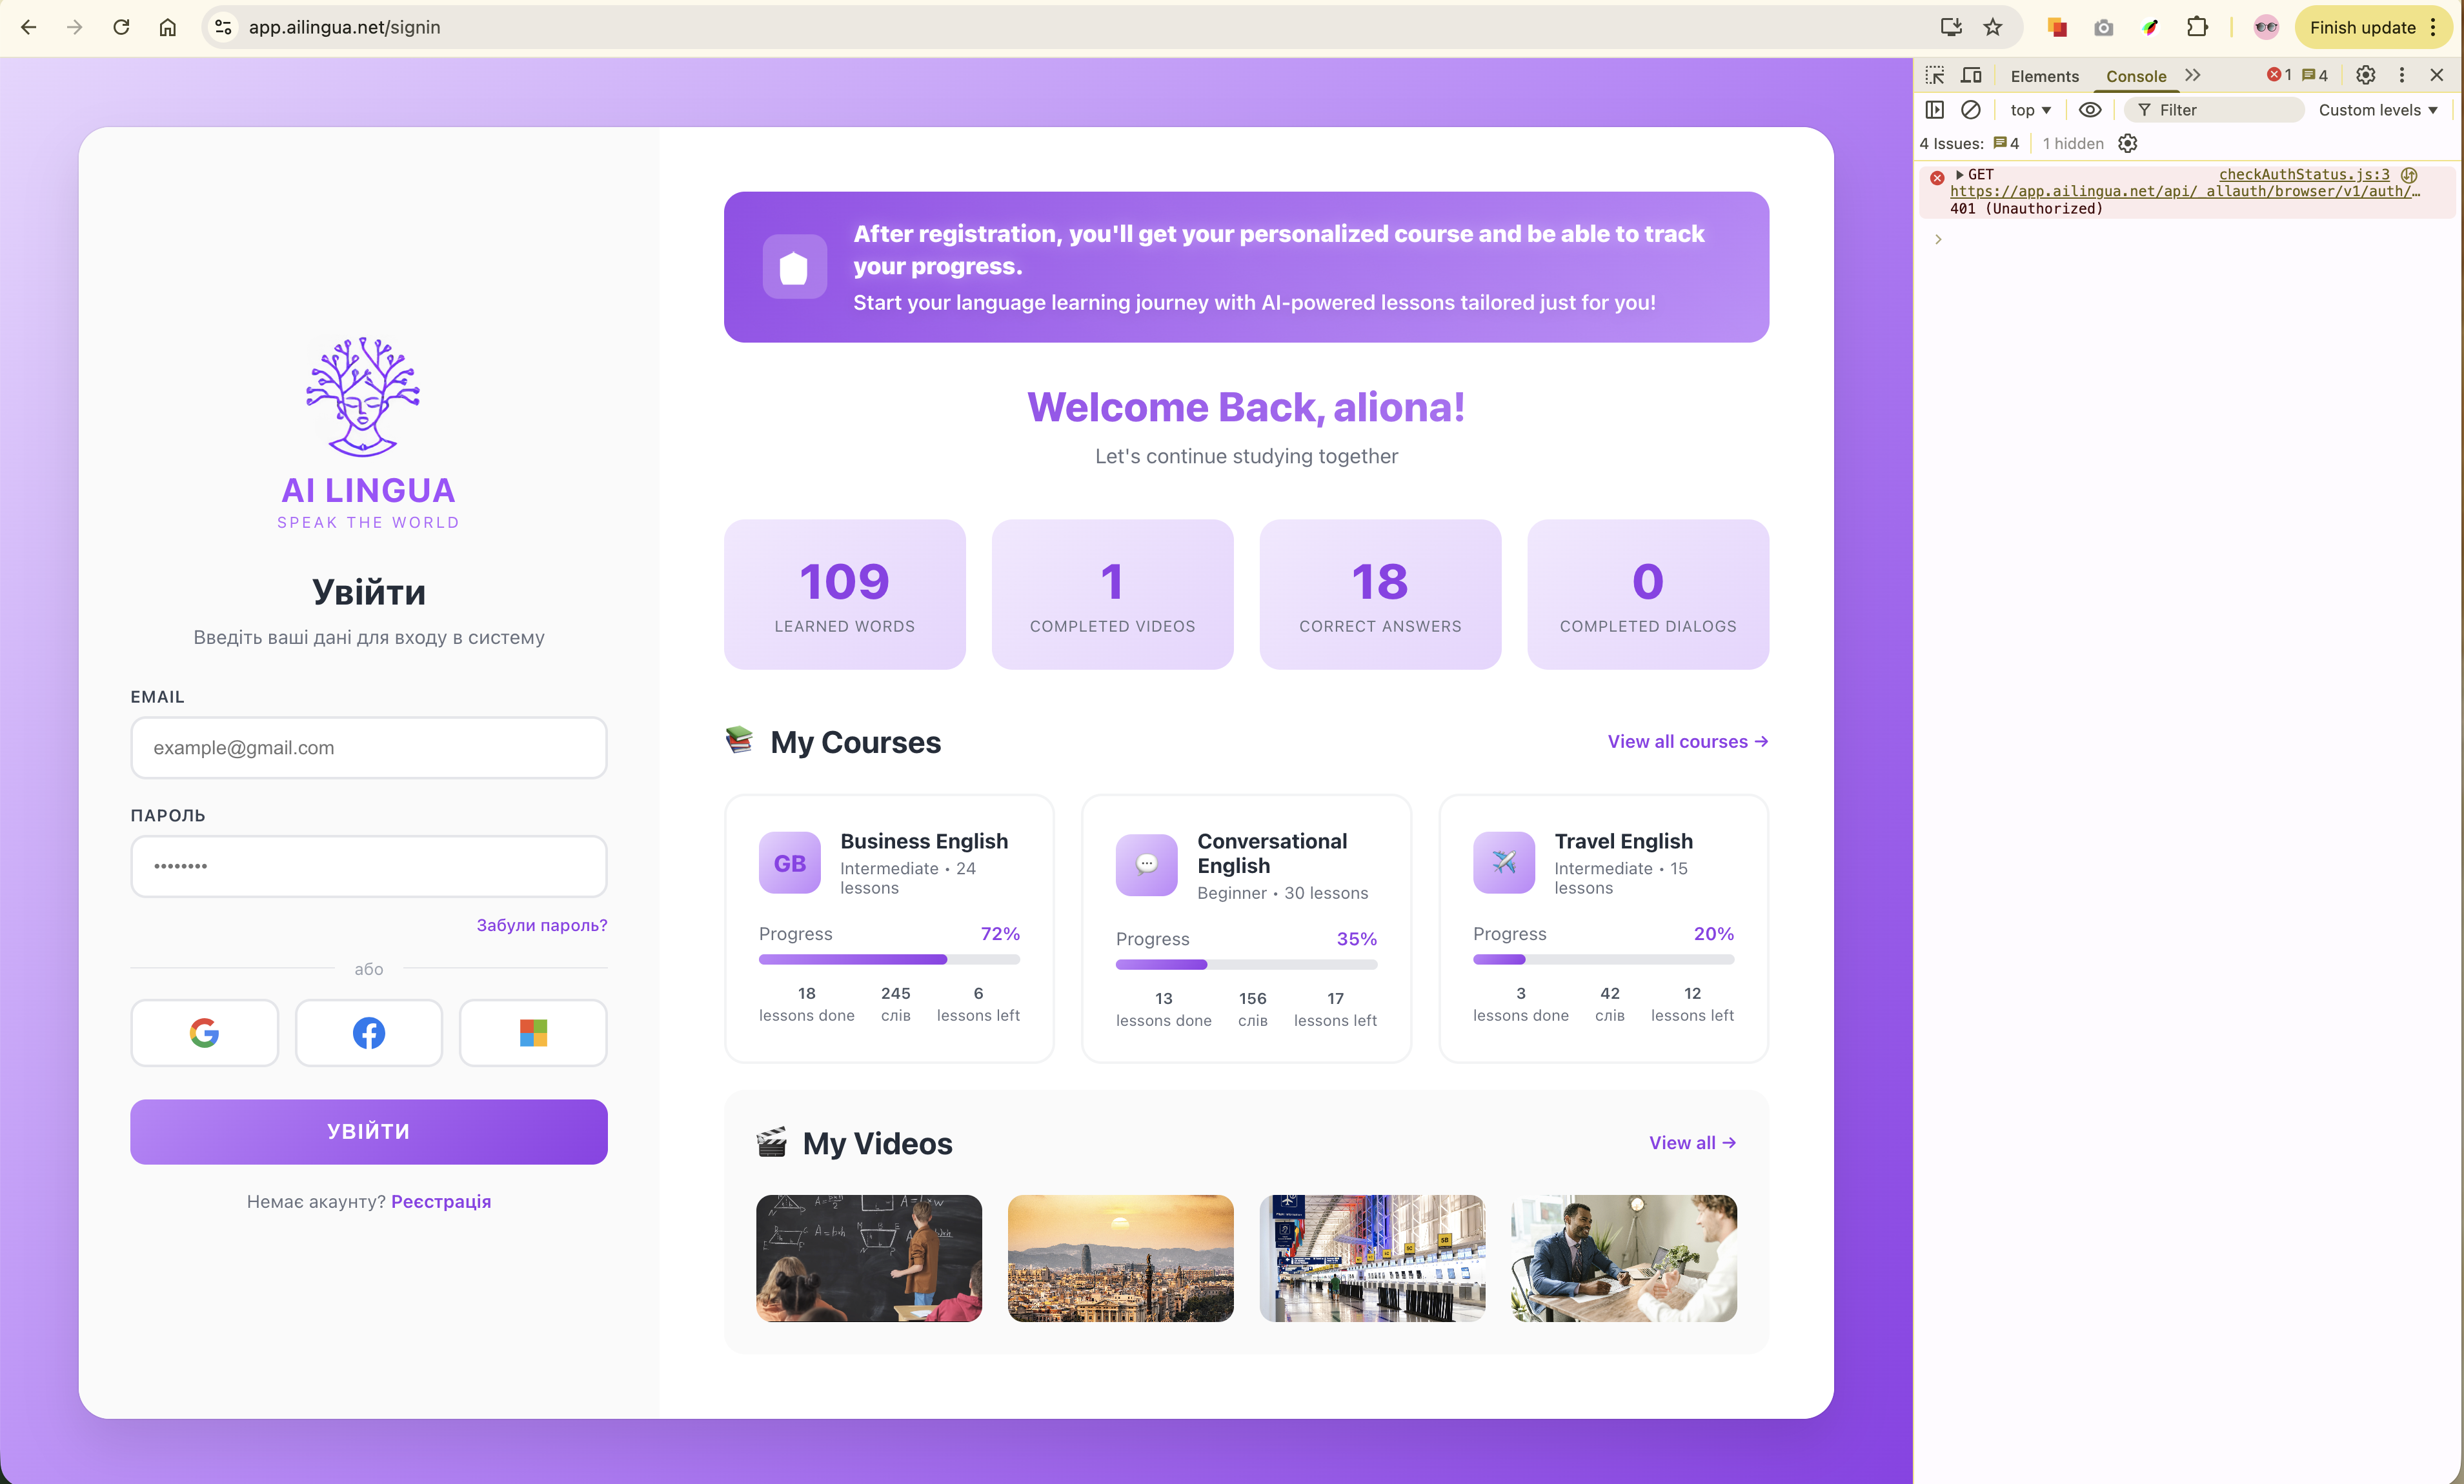2464x1484 pixels.
Task: Show more DevTools tabs chevron
Action: coord(2193,75)
